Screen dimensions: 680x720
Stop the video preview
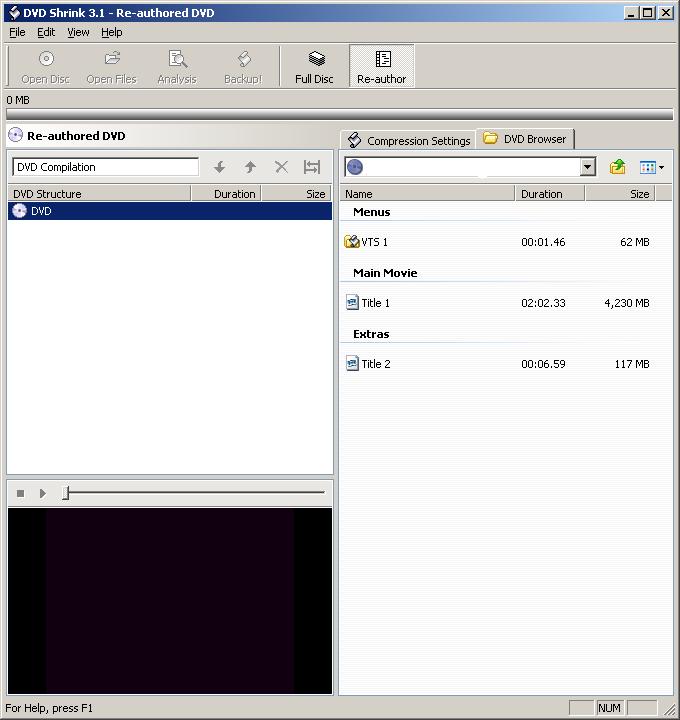(x=20, y=494)
